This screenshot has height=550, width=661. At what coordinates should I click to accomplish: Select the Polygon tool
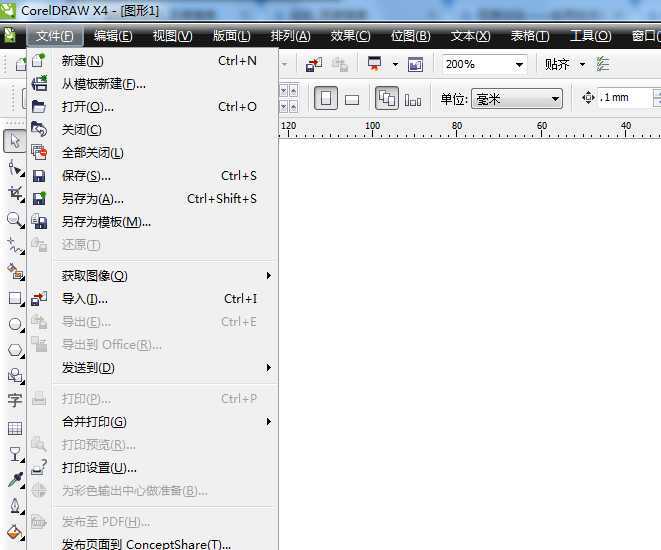click(x=15, y=350)
